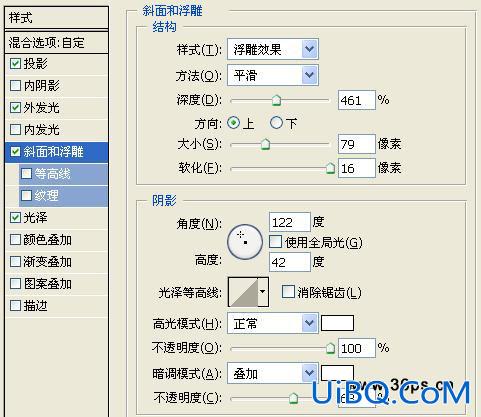This screenshot has width=481, height=417.
Task: Uncheck the 外发光 checkbox
Action: [15, 108]
